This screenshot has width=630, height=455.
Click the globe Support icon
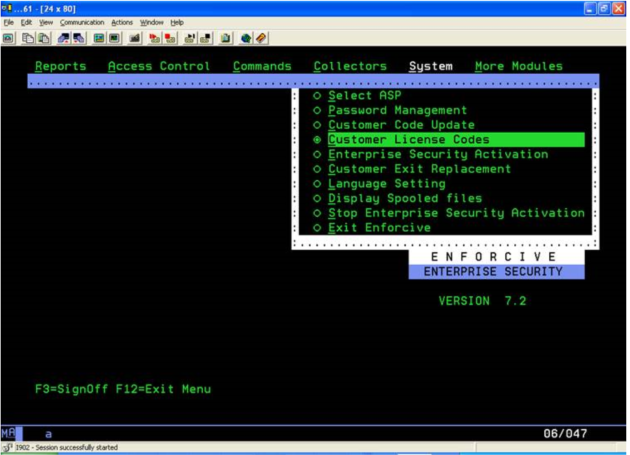tap(245, 38)
